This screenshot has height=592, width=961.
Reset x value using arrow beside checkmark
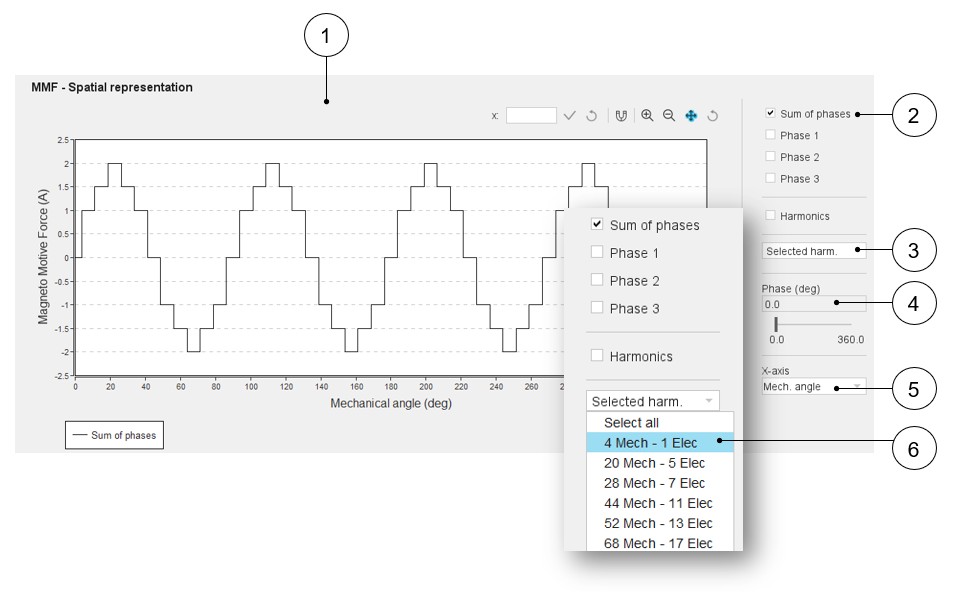(591, 116)
